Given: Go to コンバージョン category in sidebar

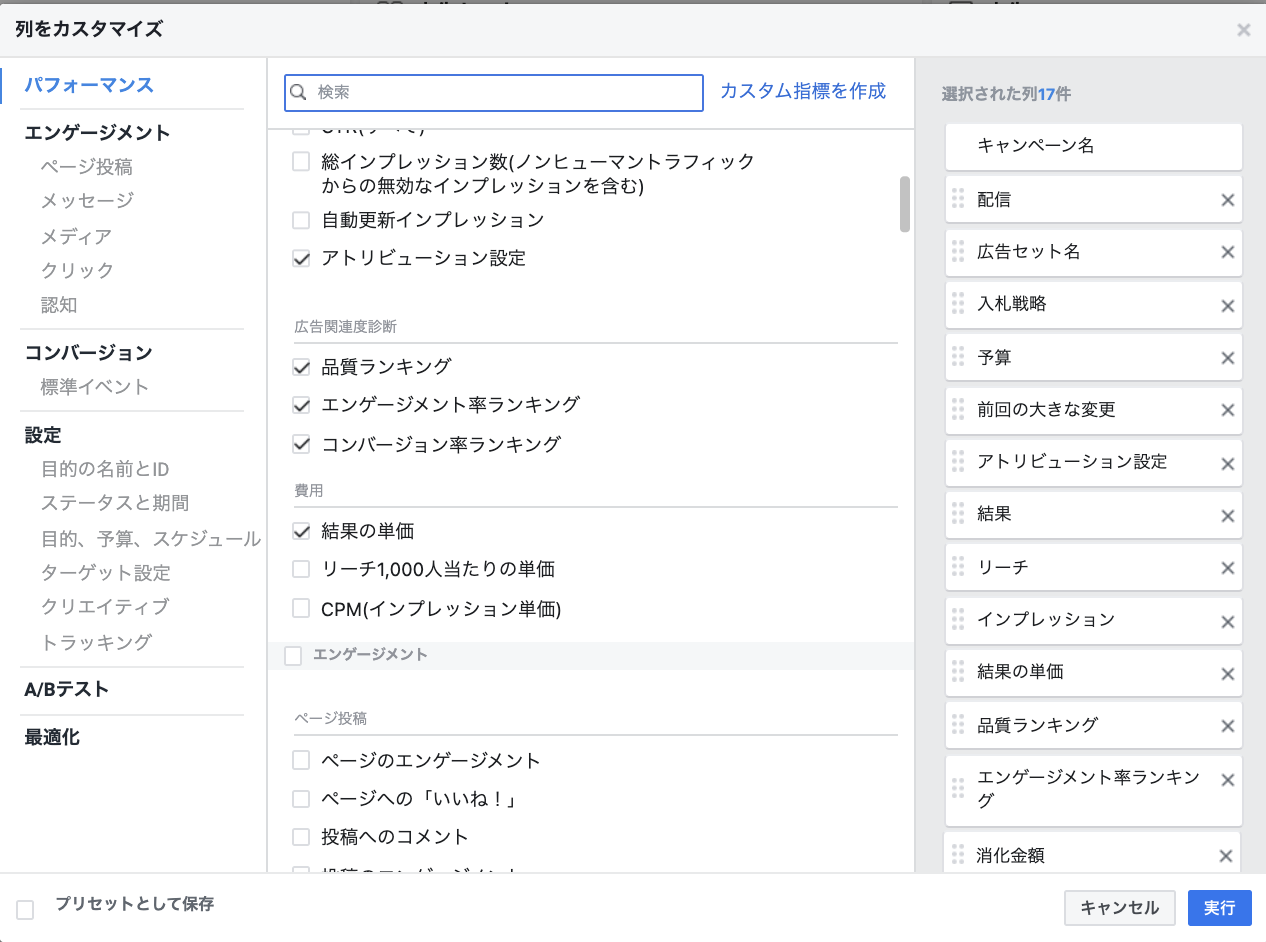Looking at the screenshot, I should 88,352.
